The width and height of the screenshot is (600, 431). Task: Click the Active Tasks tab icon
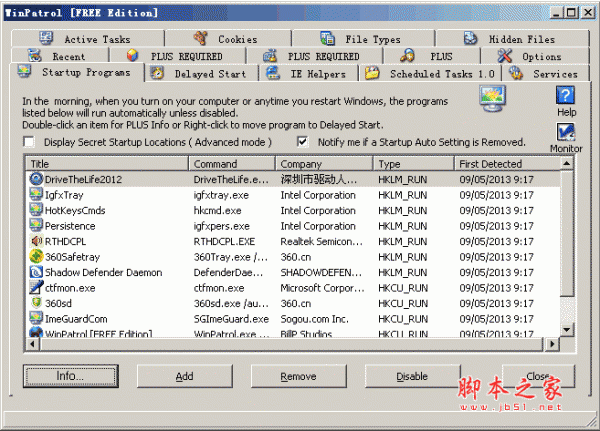pos(46,38)
